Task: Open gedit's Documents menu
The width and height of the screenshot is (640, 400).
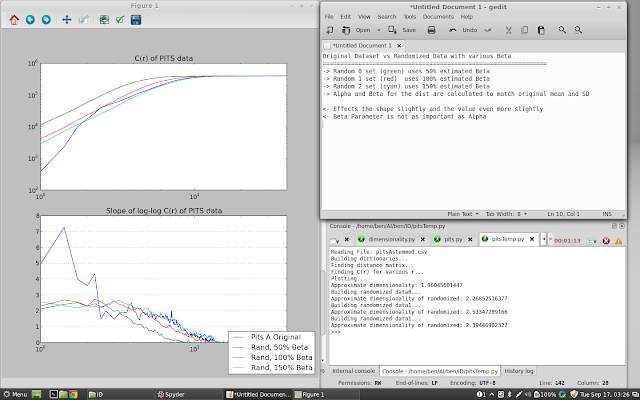Action: click(438, 17)
